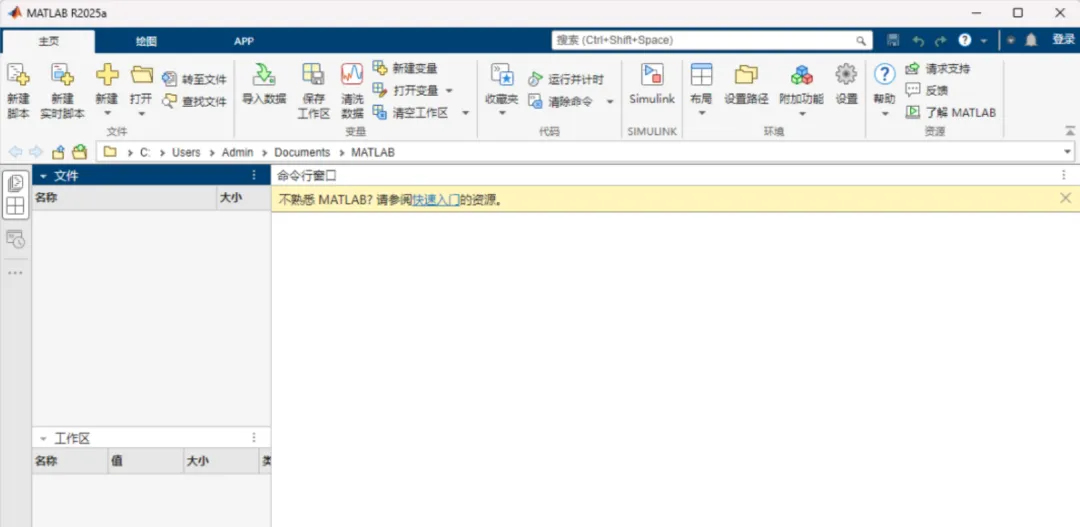Viewport: 1080px width, 527px height.
Task: Expand the 收藏夹 dropdown arrow
Action: pos(501,113)
